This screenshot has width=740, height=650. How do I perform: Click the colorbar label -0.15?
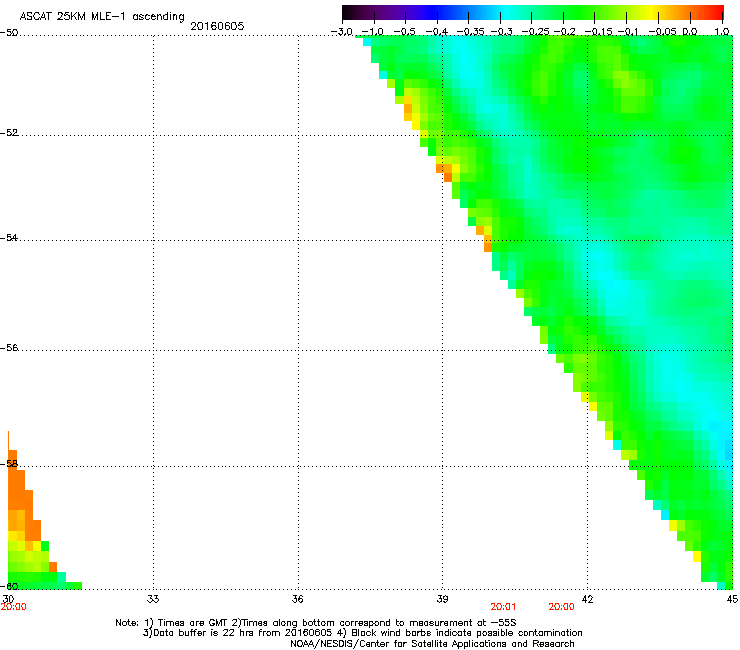(598, 32)
